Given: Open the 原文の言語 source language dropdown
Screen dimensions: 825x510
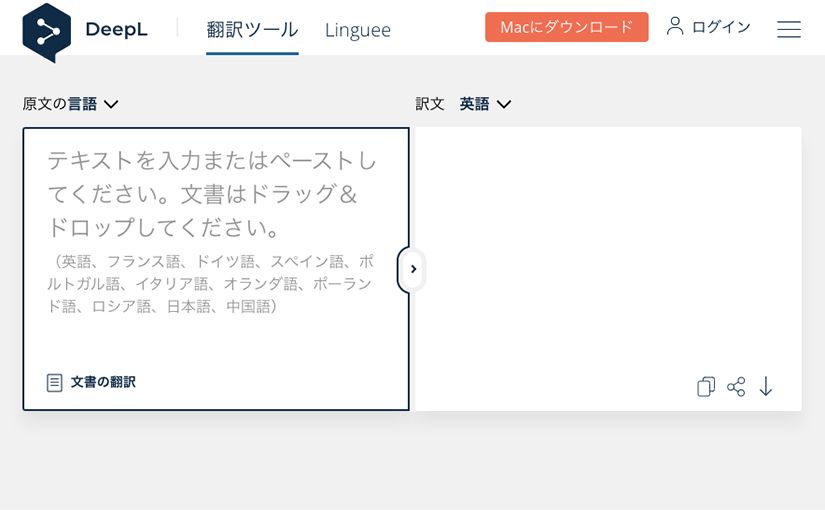Looking at the screenshot, I should click(x=60, y=104).
